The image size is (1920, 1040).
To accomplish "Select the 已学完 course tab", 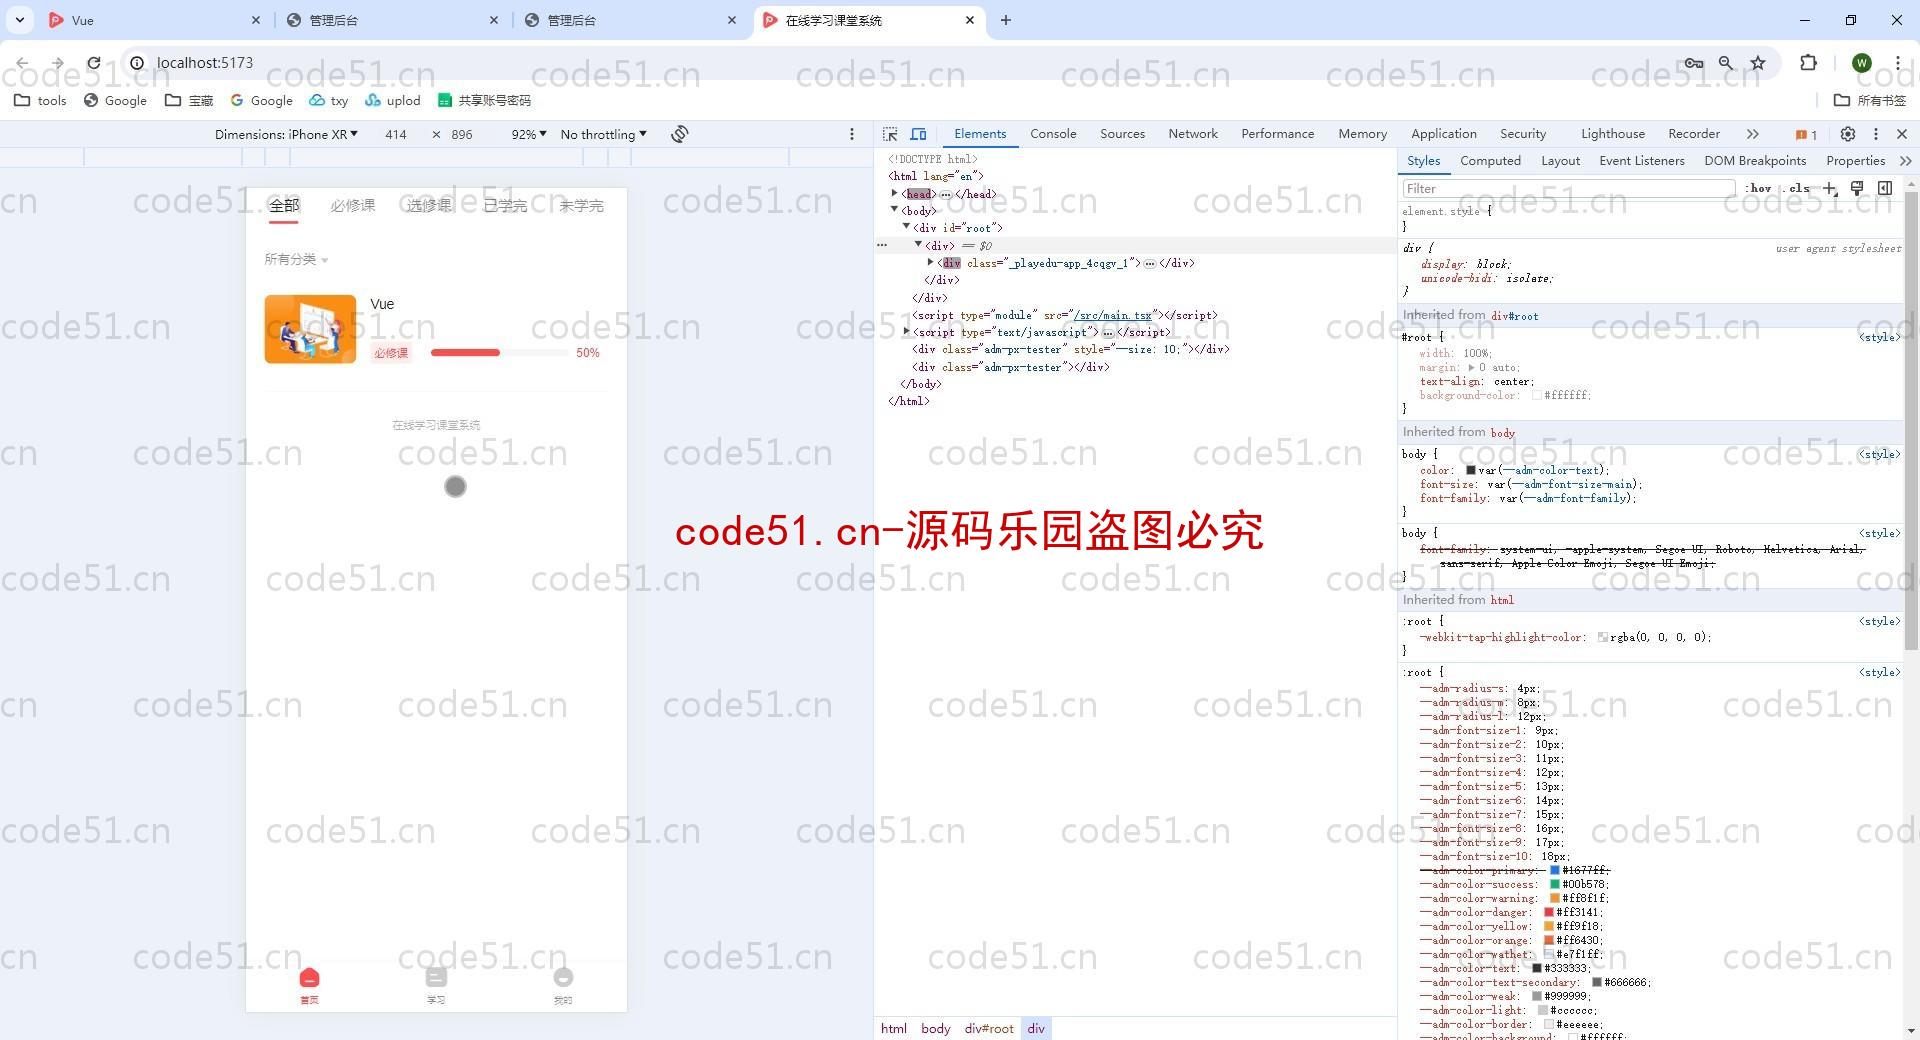I will click(x=505, y=206).
